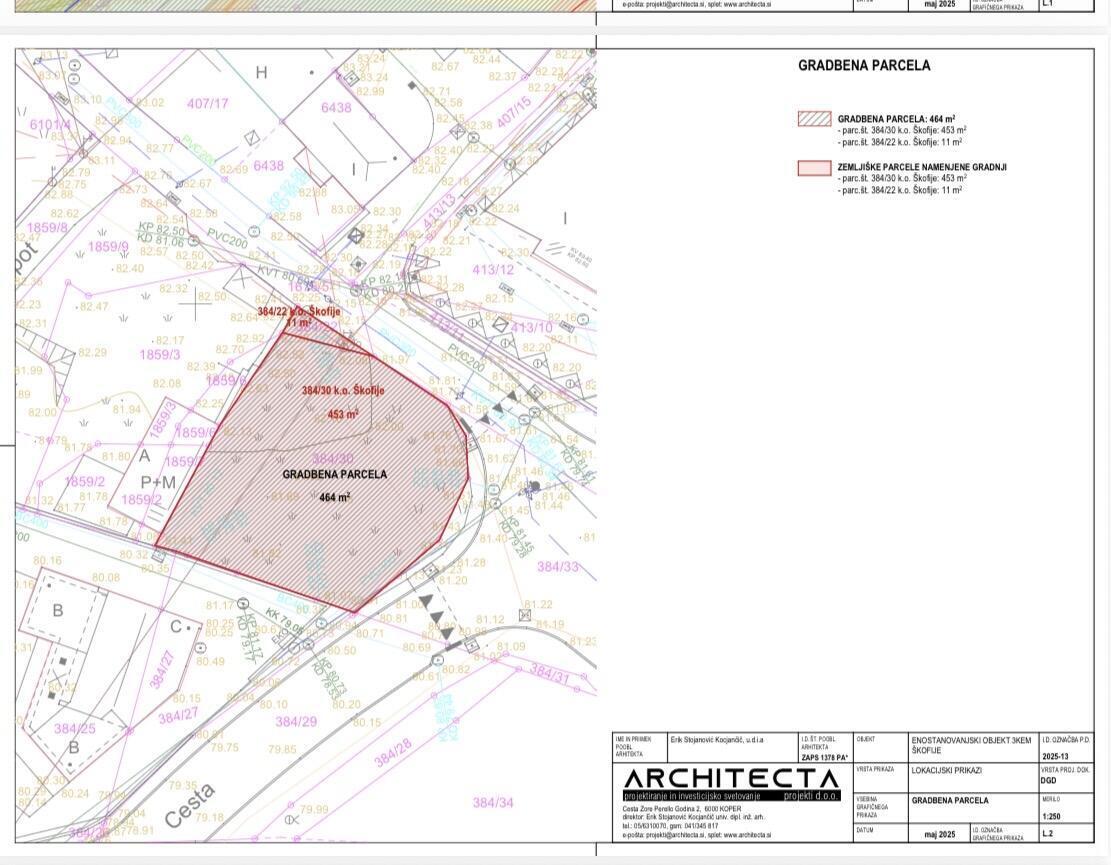Click the LOKACIJSKI PRIKAZI title block cell
Image resolution: width=1111 pixels, height=865 pixels.
pos(944,771)
